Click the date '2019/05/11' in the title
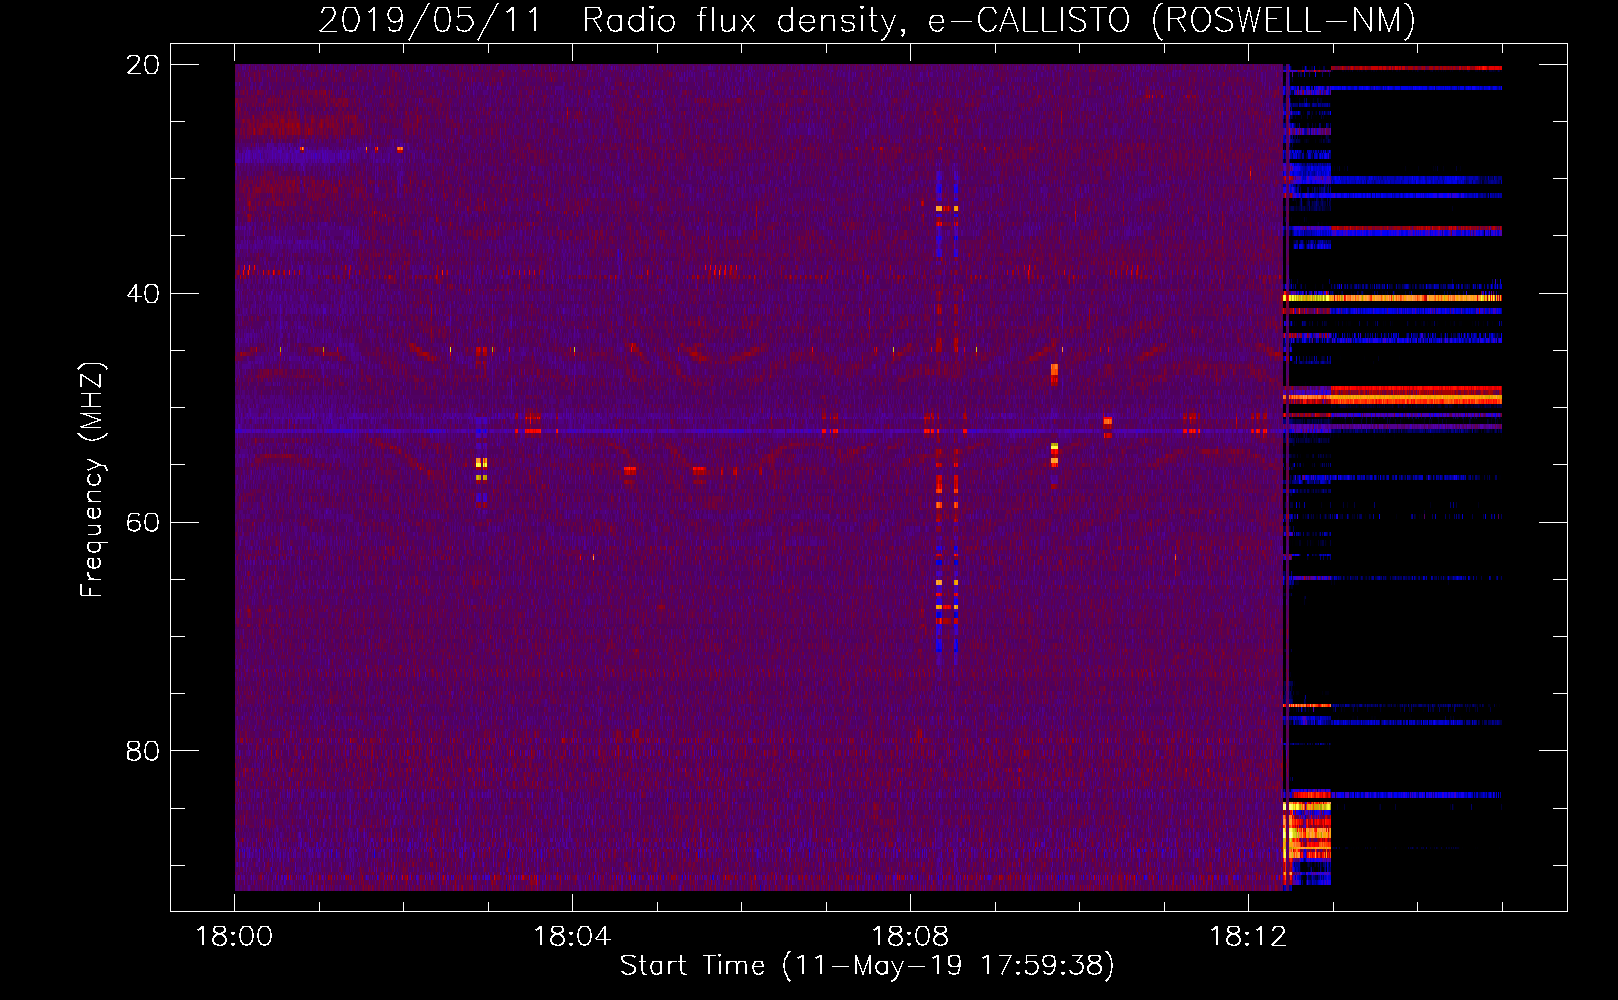This screenshot has width=1618, height=1000. [430, 20]
